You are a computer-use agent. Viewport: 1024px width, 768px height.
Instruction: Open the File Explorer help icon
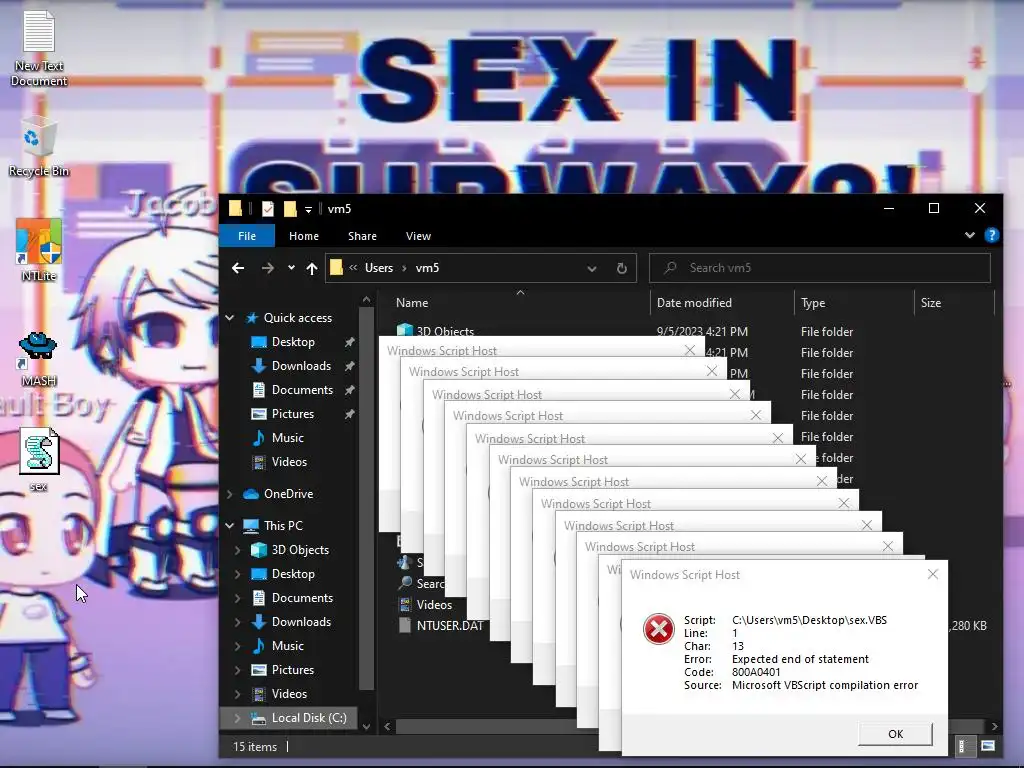click(x=991, y=235)
